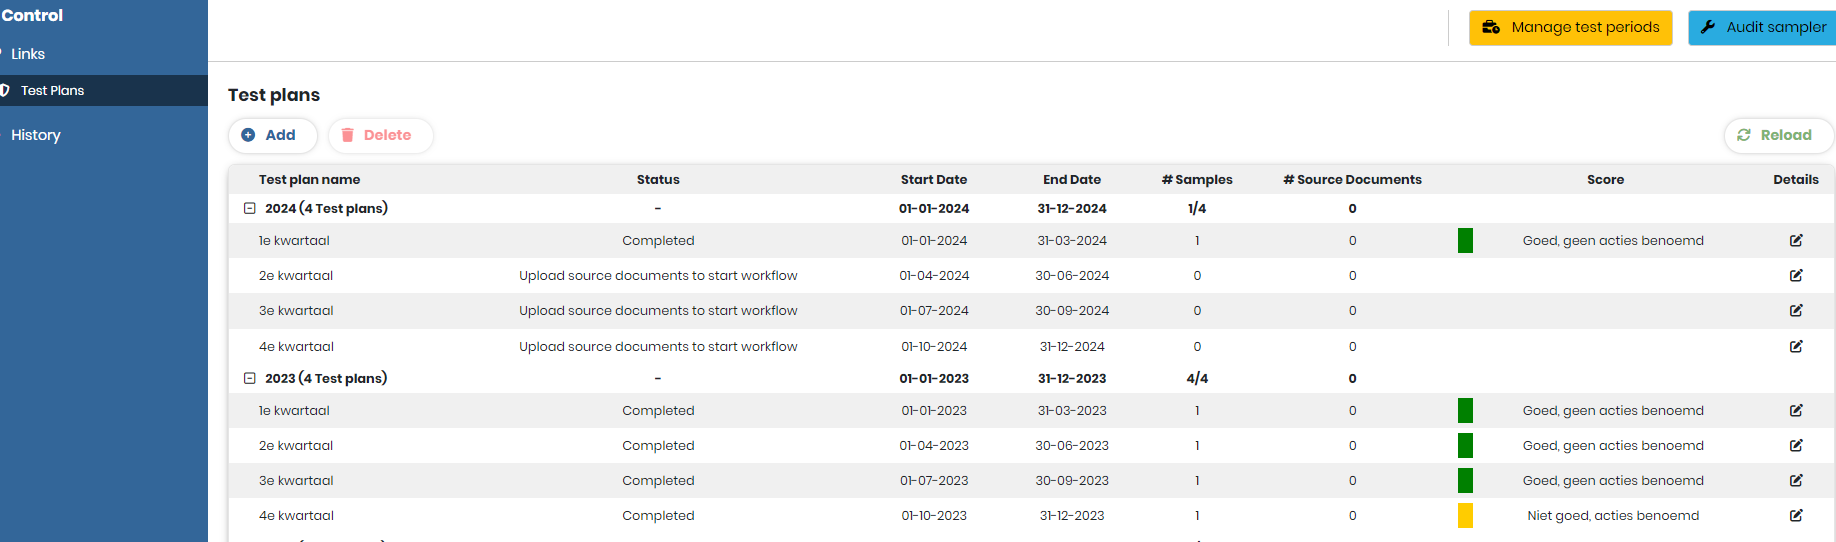This screenshot has width=1836, height=542.
Task: Click yellow score swatch for 2023 4e kwartaal
Action: click(1465, 515)
